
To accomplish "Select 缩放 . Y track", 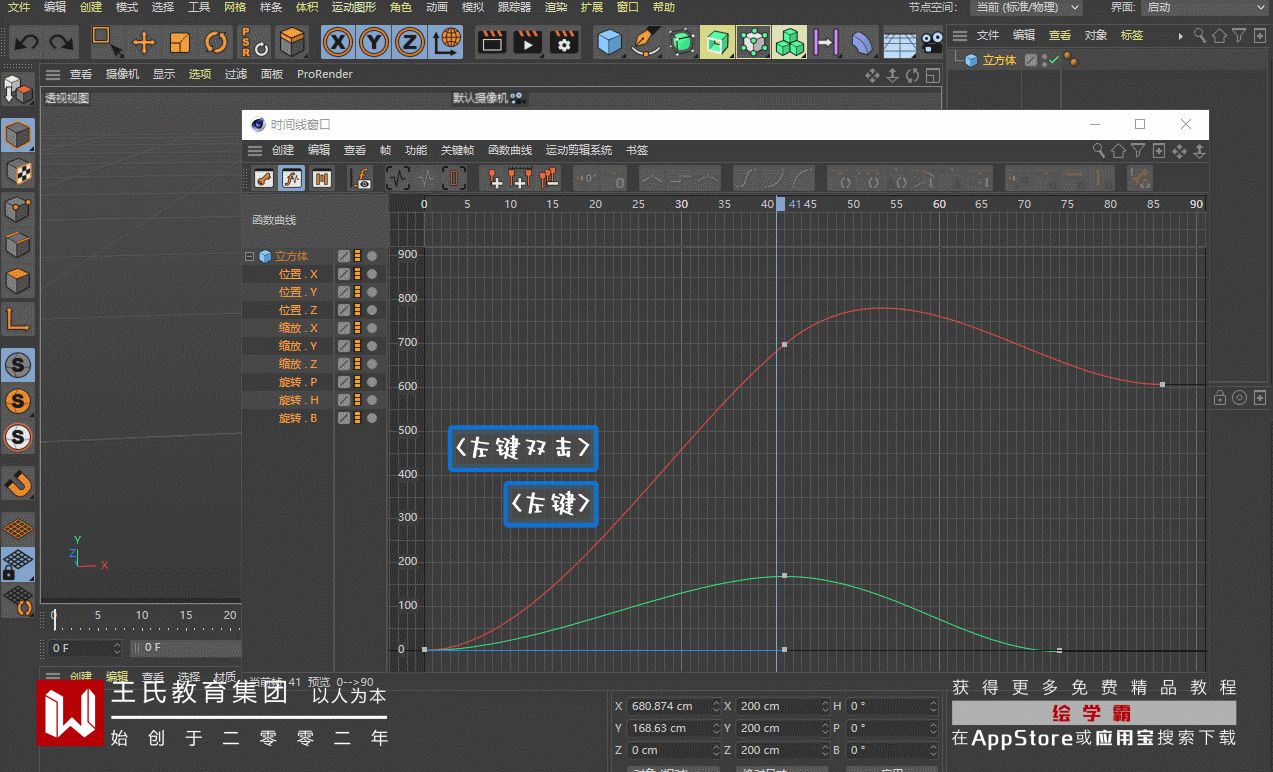I will [298, 346].
